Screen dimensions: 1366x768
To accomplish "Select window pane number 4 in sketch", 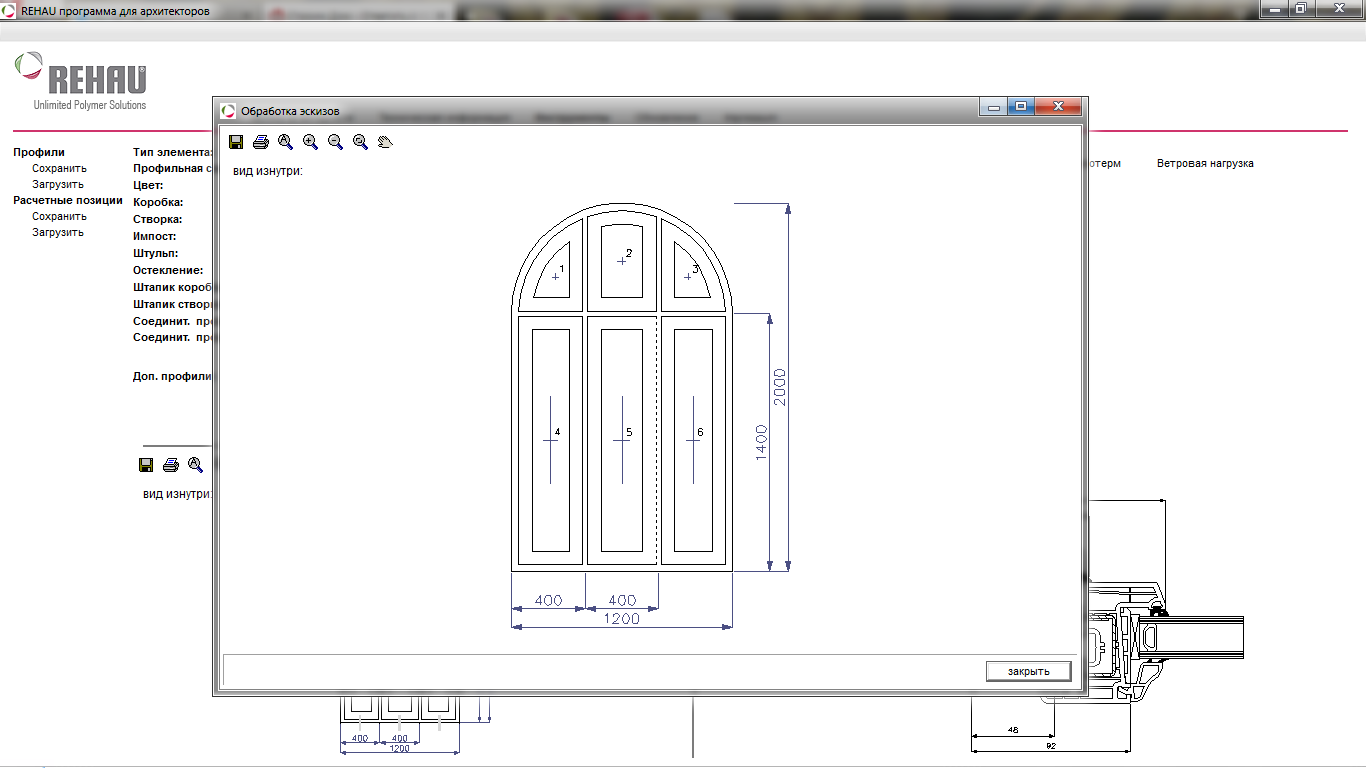I will coord(550,439).
